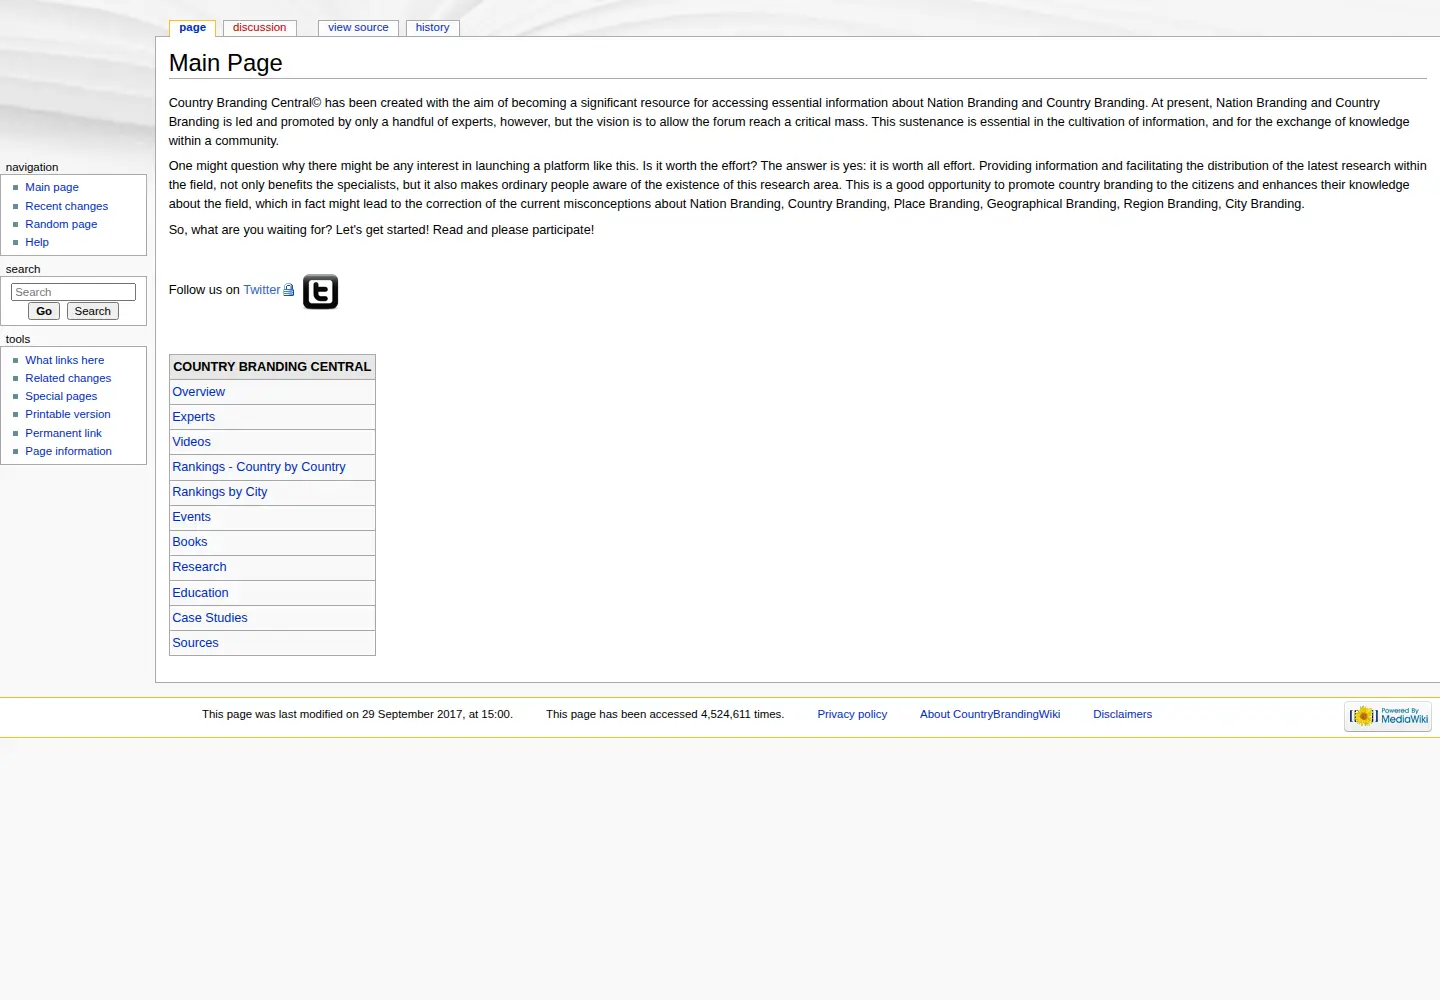
Task: Click the page accessed 4,524,611 times text
Action: 665,714
